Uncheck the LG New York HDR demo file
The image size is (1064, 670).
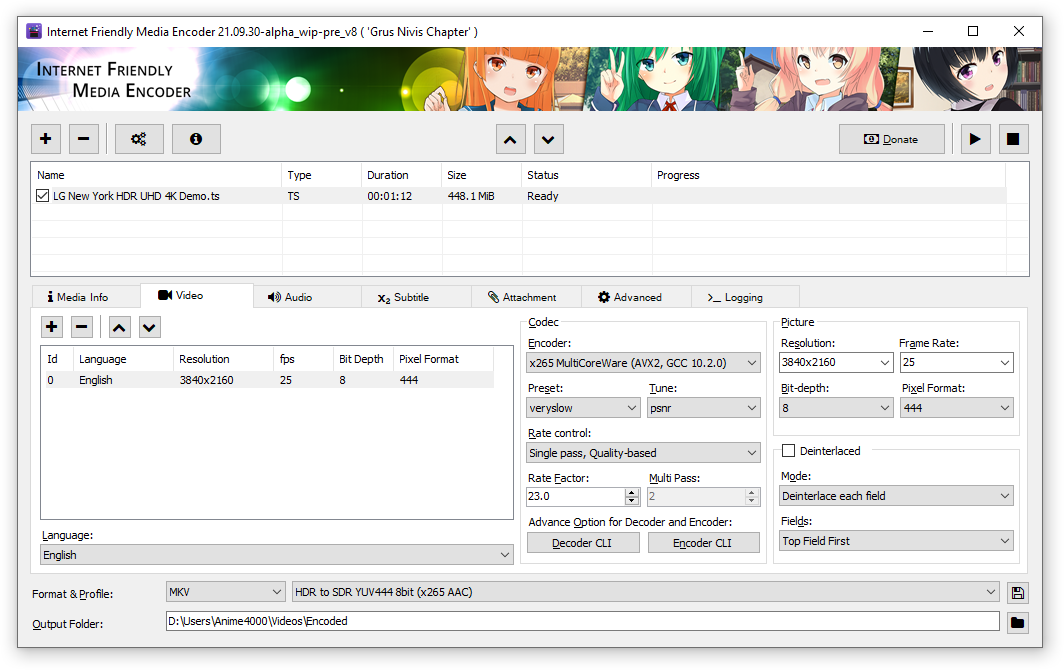click(x=40, y=195)
